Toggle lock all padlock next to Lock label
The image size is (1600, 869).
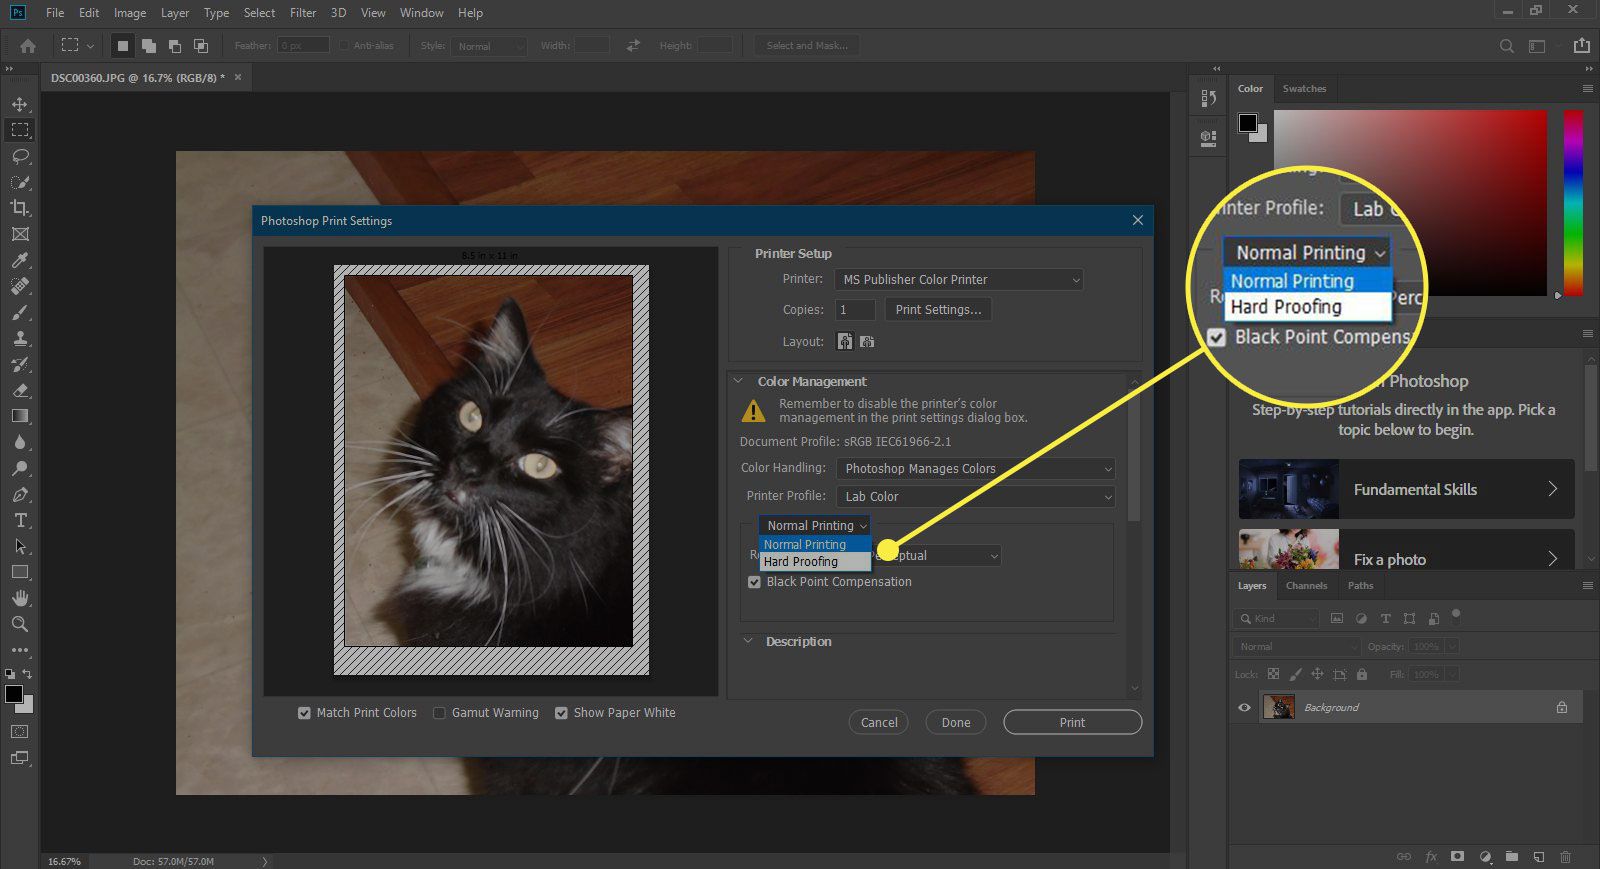click(x=1361, y=675)
